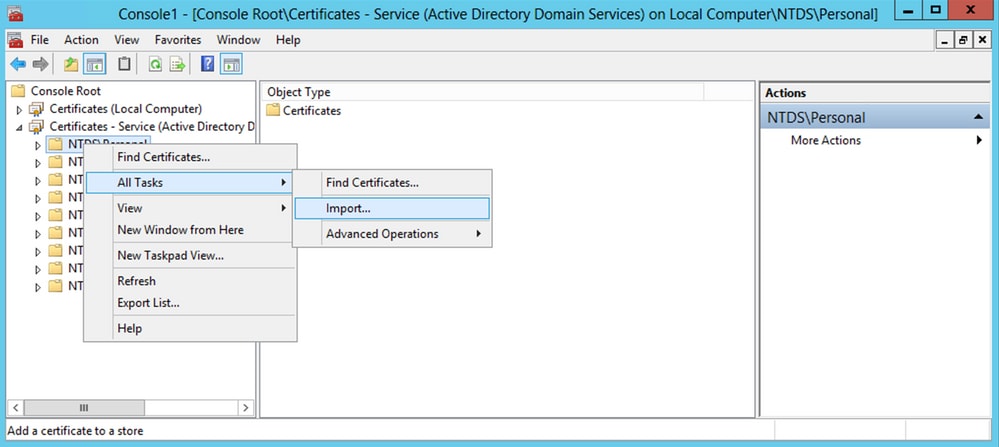Click the Export List toolbar icon
This screenshot has width=999, height=447.
pyautogui.click(x=177, y=64)
